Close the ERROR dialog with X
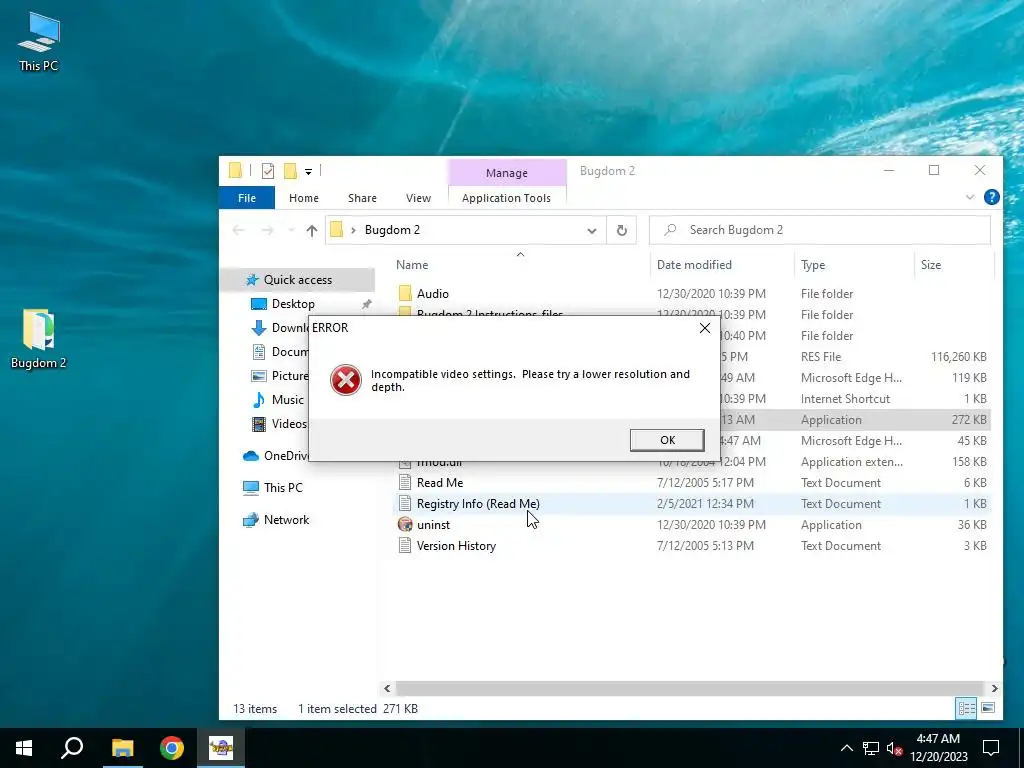The width and height of the screenshot is (1024, 768). click(x=705, y=328)
